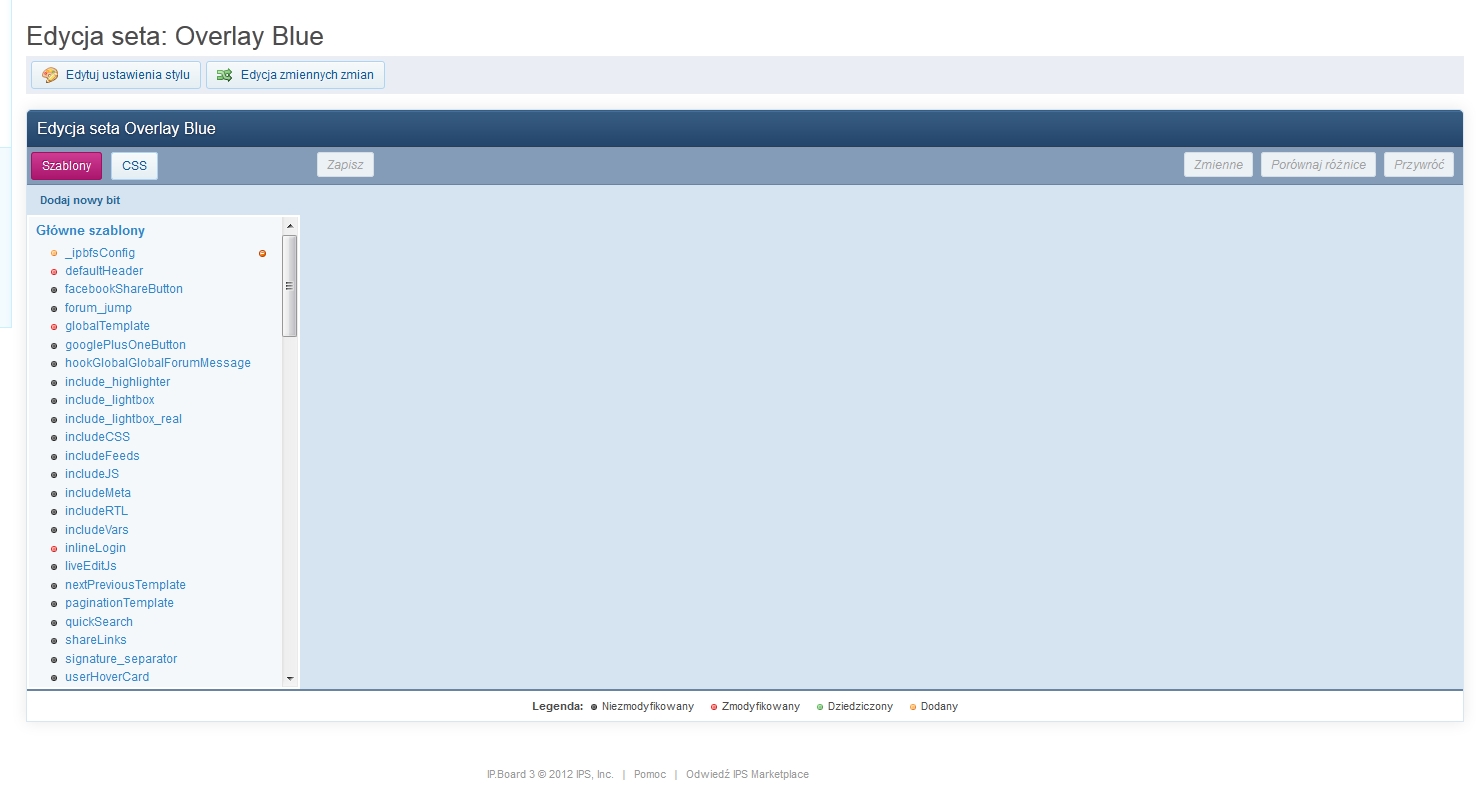1476x795 pixels.
Task: Switch to the Szablony tab
Action: coord(66,166)
